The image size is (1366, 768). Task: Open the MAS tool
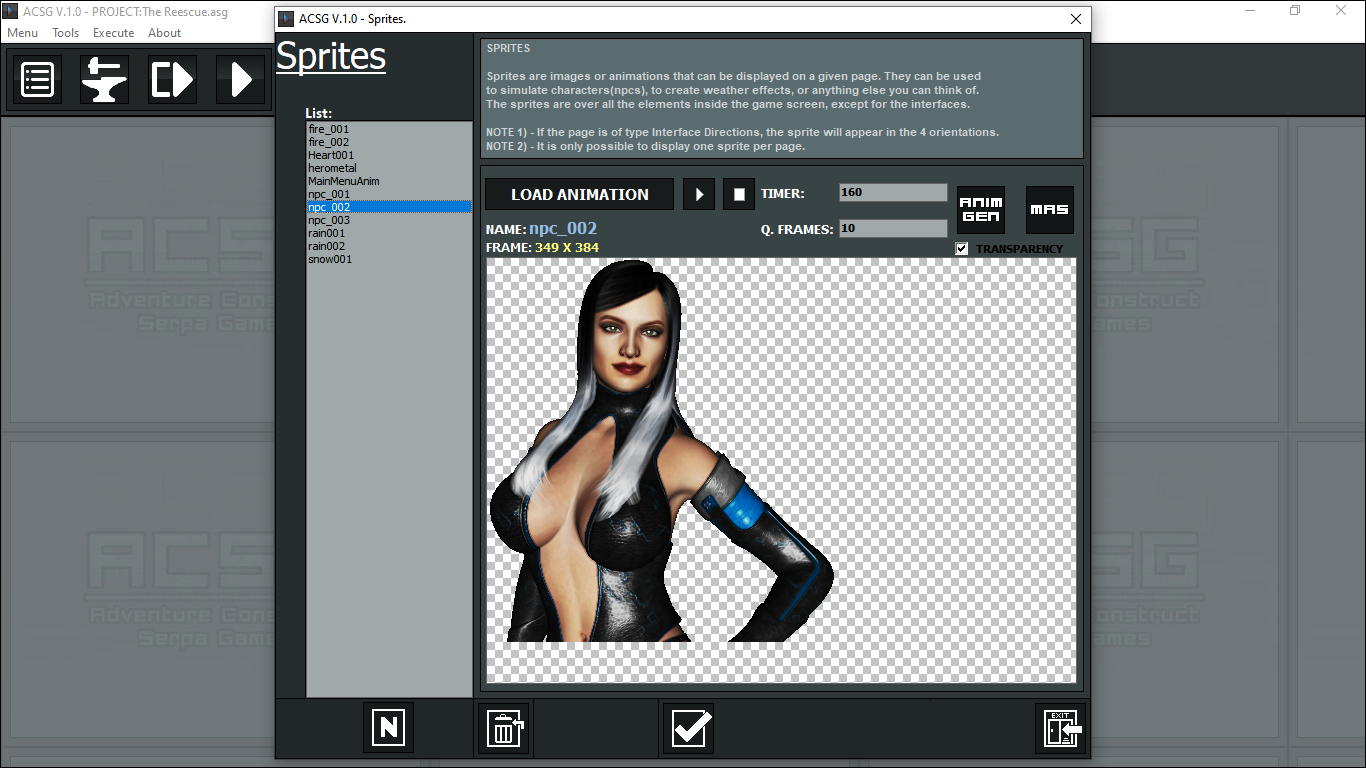click(x=1050, y=210)
